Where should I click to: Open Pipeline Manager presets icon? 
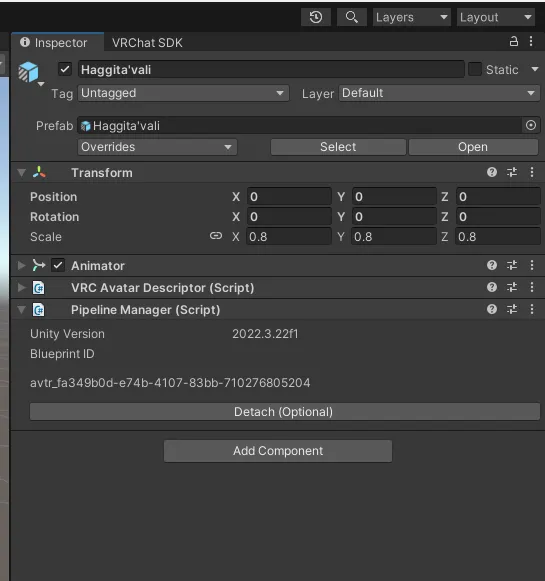(512, 309)
